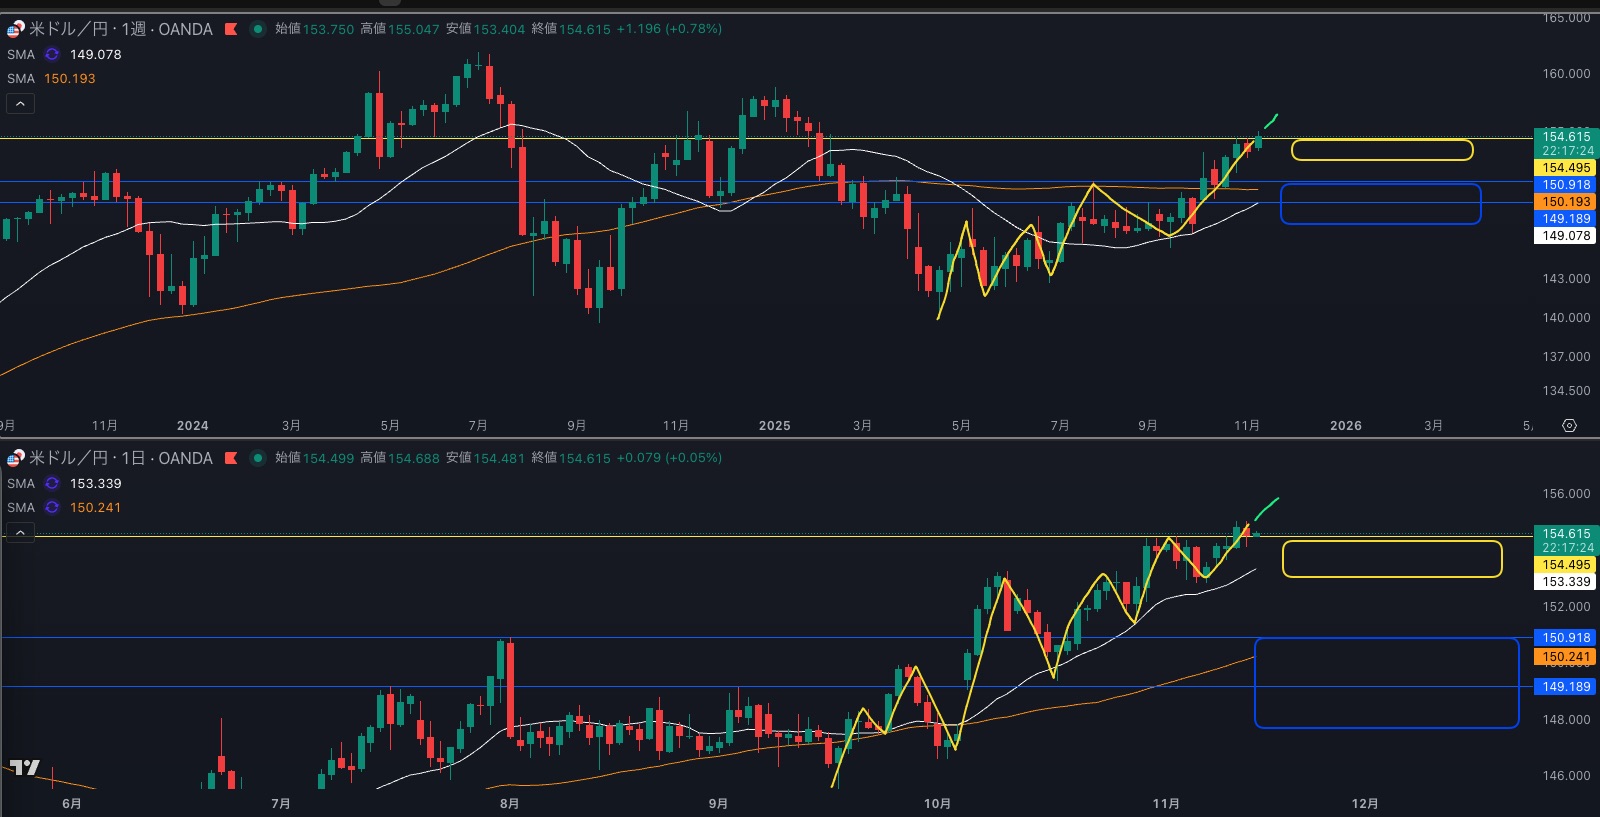Open chart settings hexagon icon on time axis
Screen dimensions: 1600x817
1569,426
